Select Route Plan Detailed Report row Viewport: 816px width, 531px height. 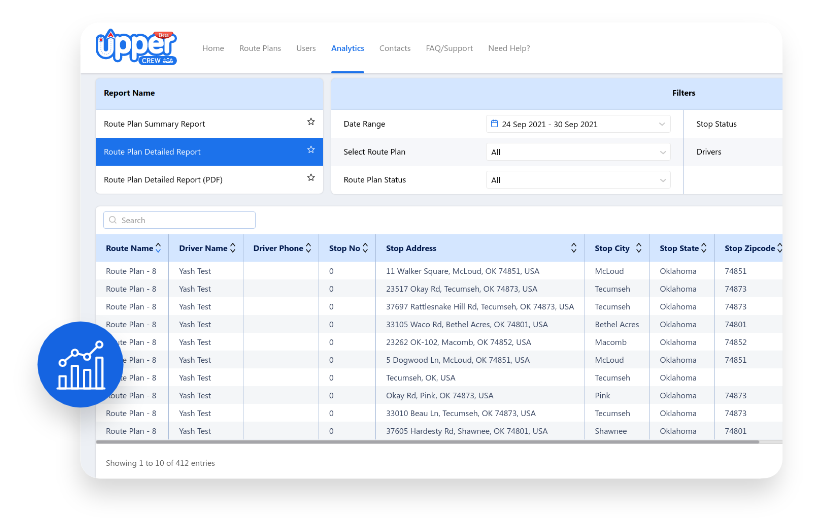209,152
